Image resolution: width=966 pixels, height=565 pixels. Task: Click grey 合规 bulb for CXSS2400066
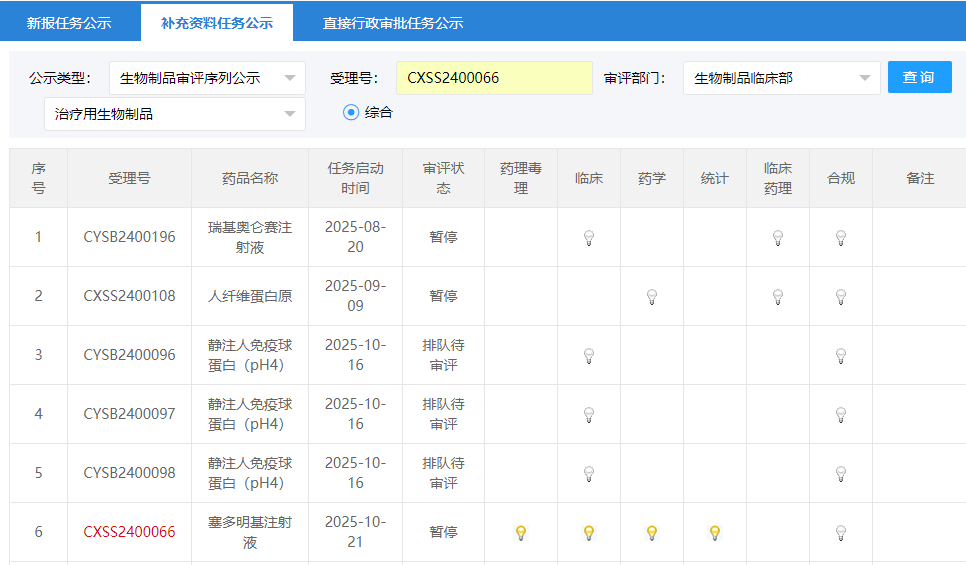(841, 532)
